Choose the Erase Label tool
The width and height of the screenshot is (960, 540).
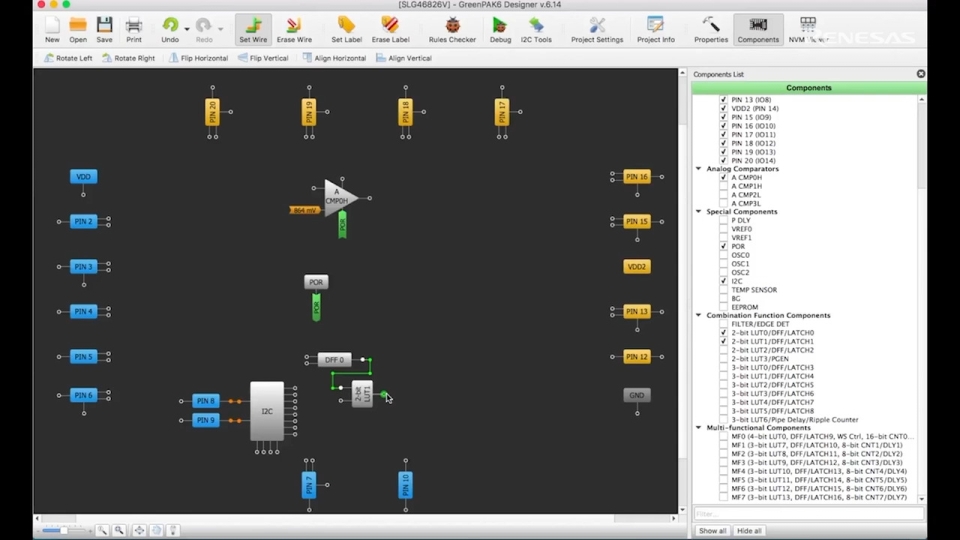pyautogui.click(x=390, y=29)
